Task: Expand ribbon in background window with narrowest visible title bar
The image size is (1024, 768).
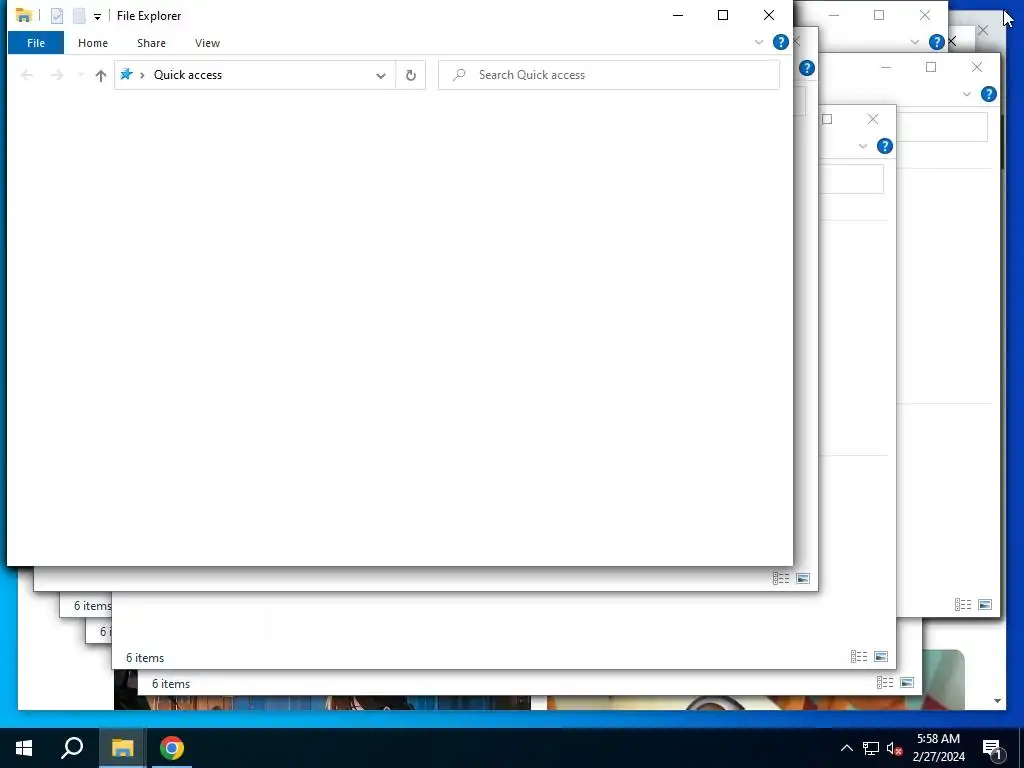Action: [863, 146]
